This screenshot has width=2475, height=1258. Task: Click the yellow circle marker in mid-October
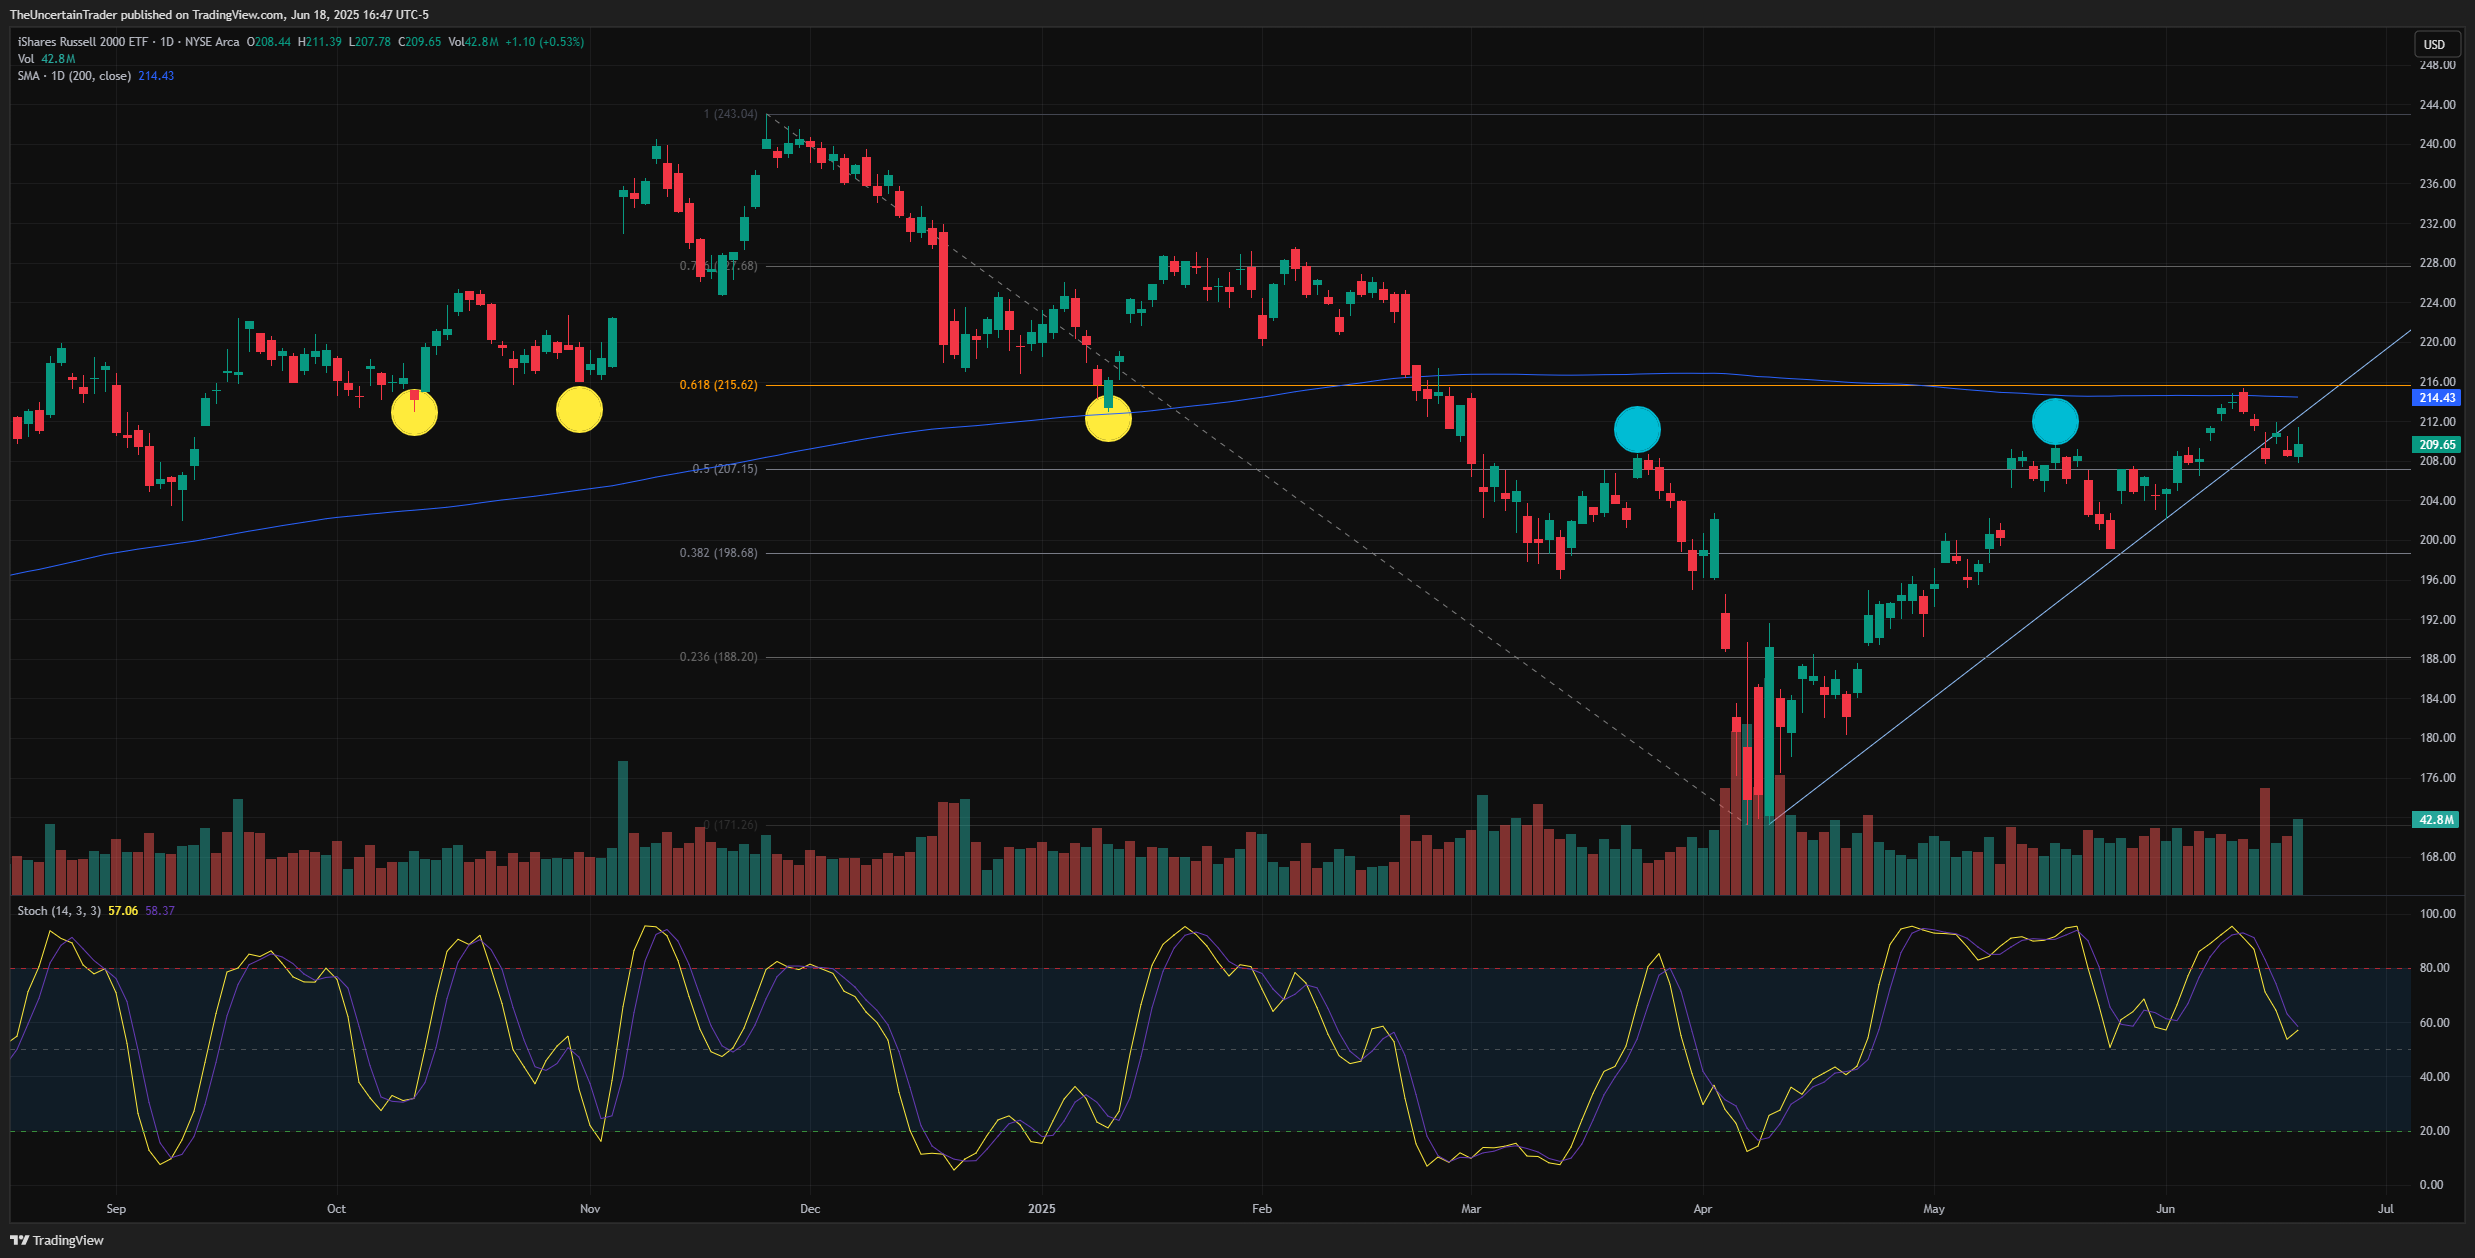point(414,412)
